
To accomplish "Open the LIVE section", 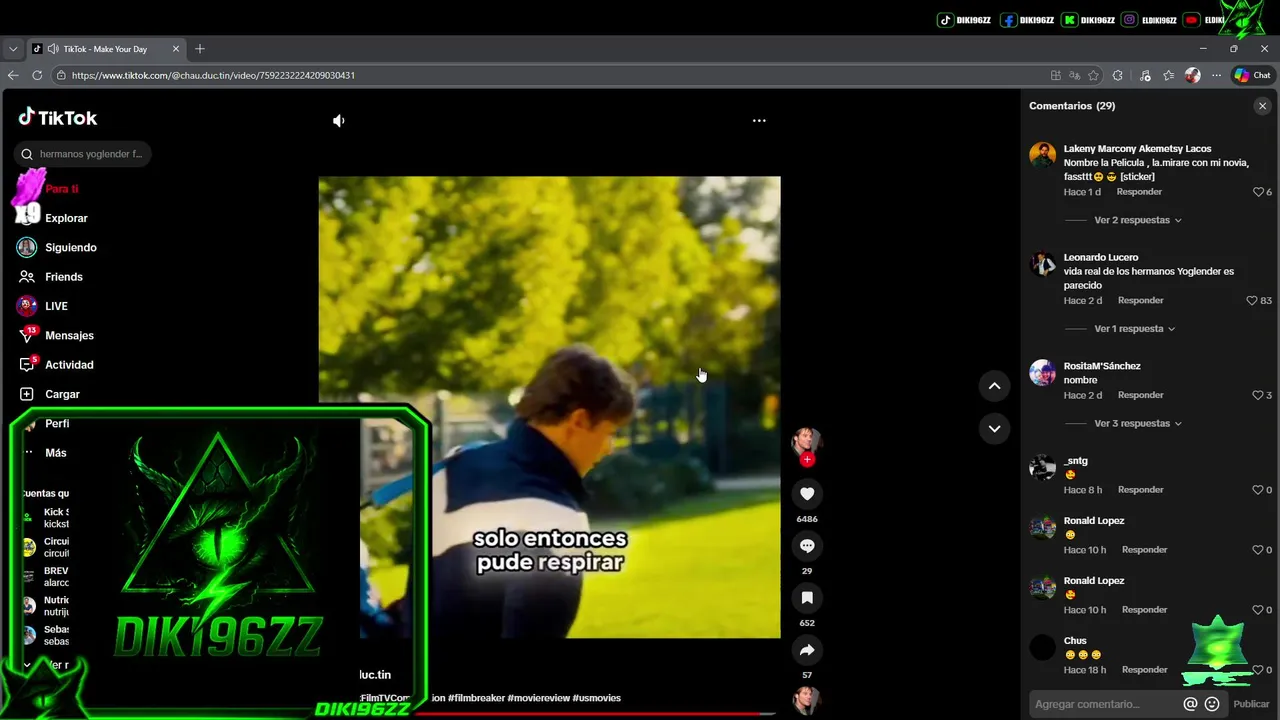I will click(56, 306).
